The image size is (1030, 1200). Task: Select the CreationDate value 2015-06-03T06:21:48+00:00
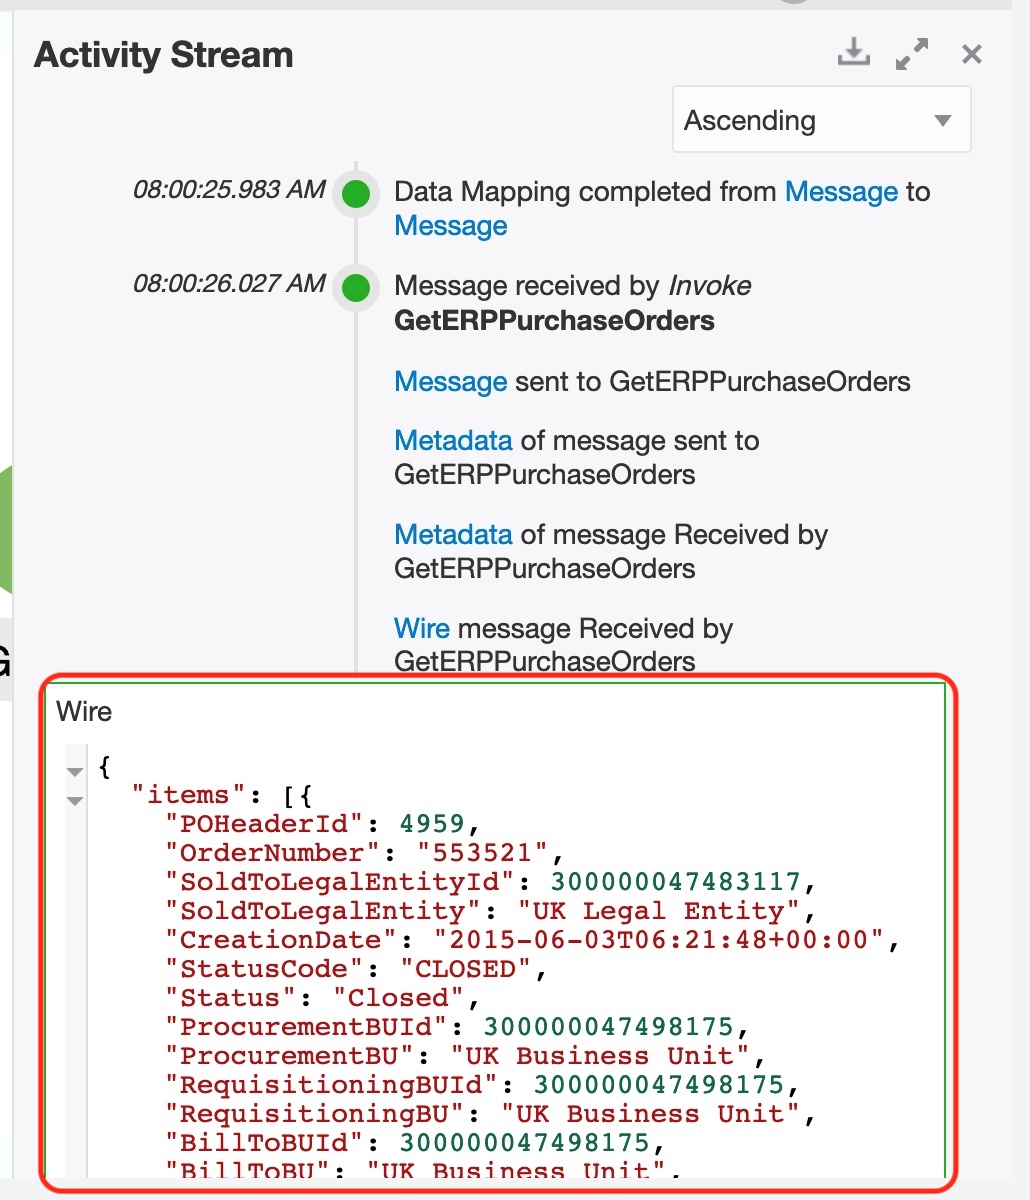pyautogui.click(x=660, y=940)
